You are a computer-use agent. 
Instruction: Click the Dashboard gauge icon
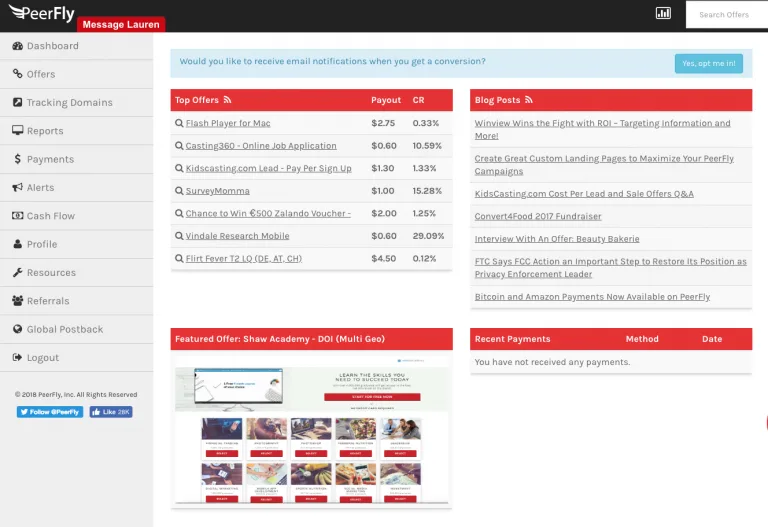18,46
